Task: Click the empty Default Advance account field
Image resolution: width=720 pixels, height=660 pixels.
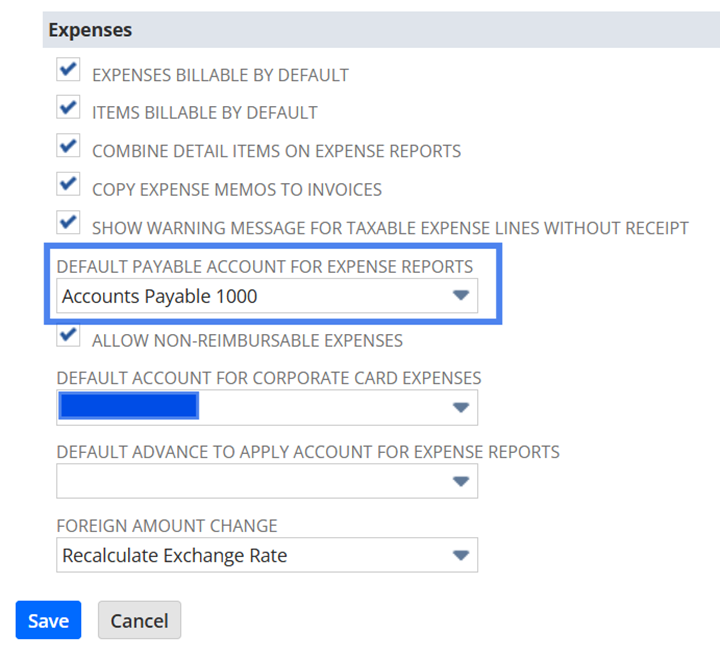Action: (x=250, y=481)
